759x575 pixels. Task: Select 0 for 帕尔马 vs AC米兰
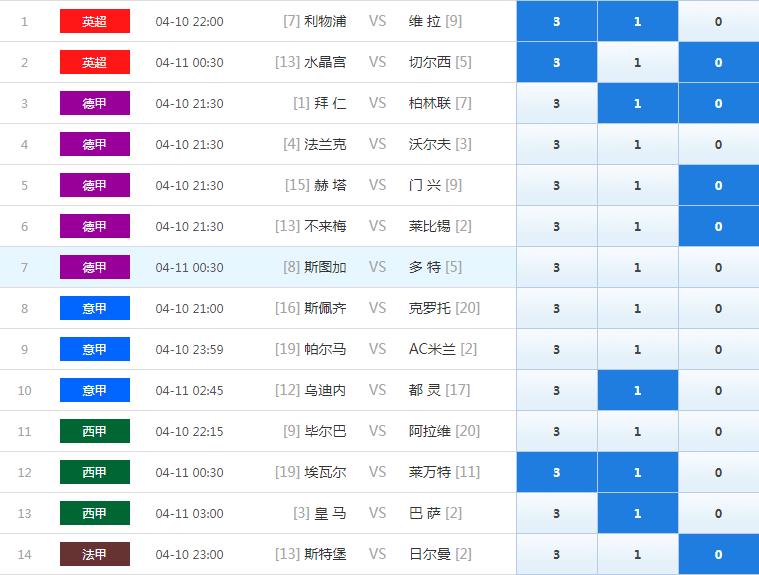[718, 349]
